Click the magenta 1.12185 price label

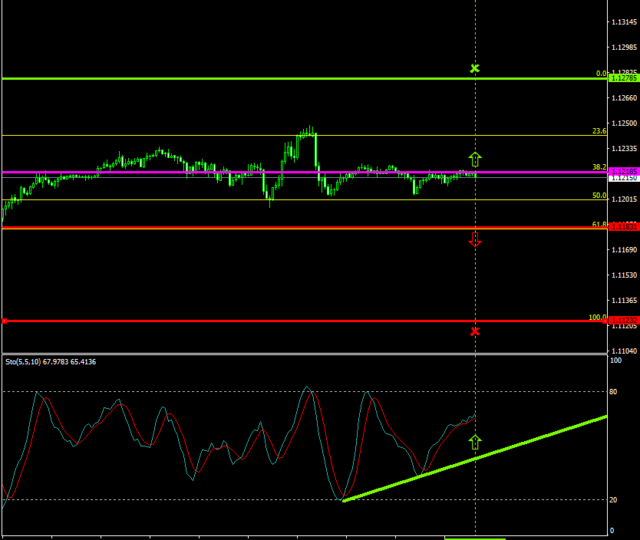click(x=623, y=172)
